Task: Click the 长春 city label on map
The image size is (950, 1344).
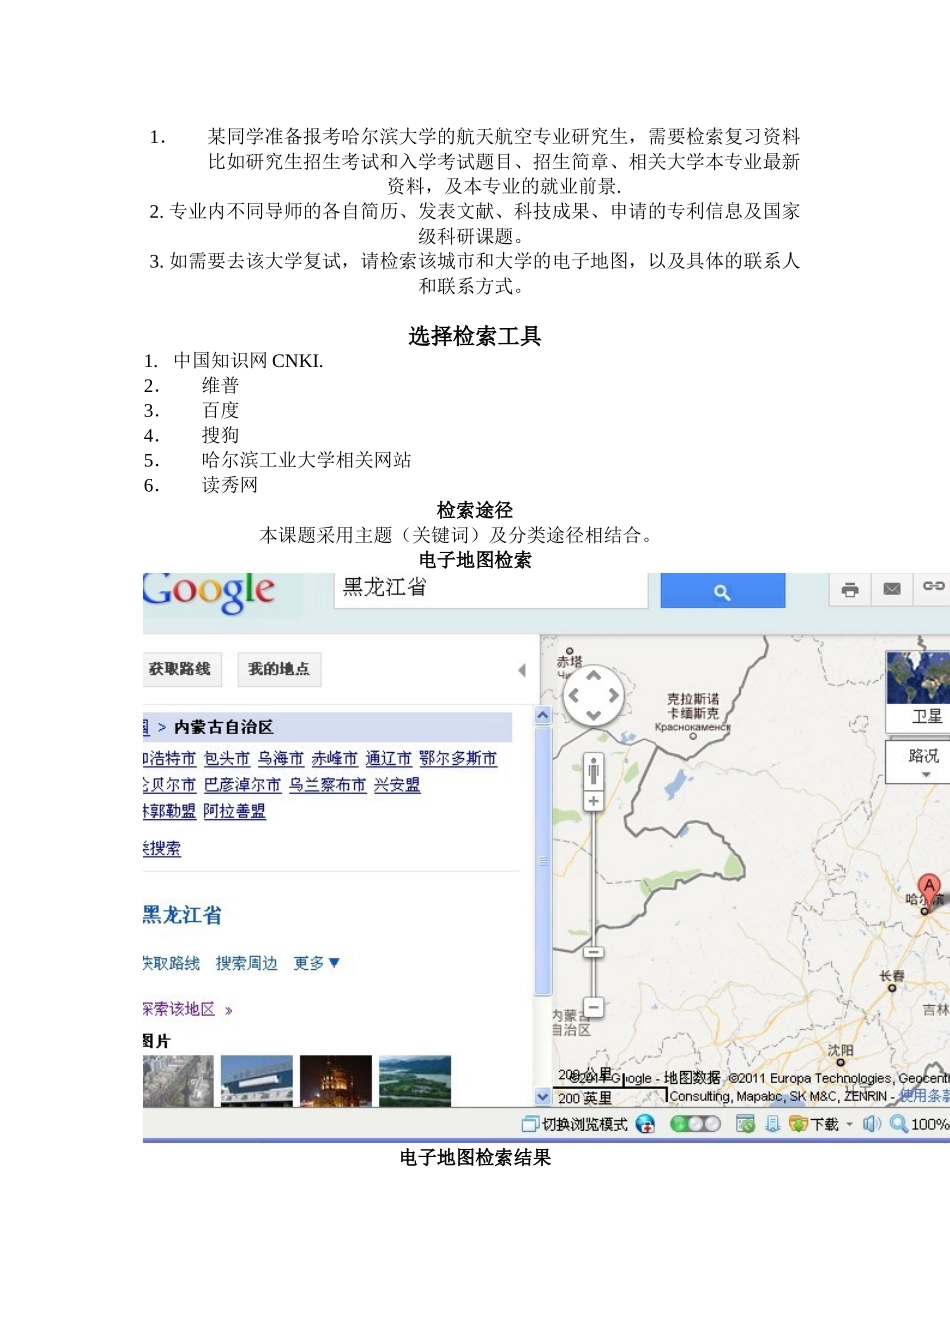Action: pyautogui.click(x=892, y=977)
